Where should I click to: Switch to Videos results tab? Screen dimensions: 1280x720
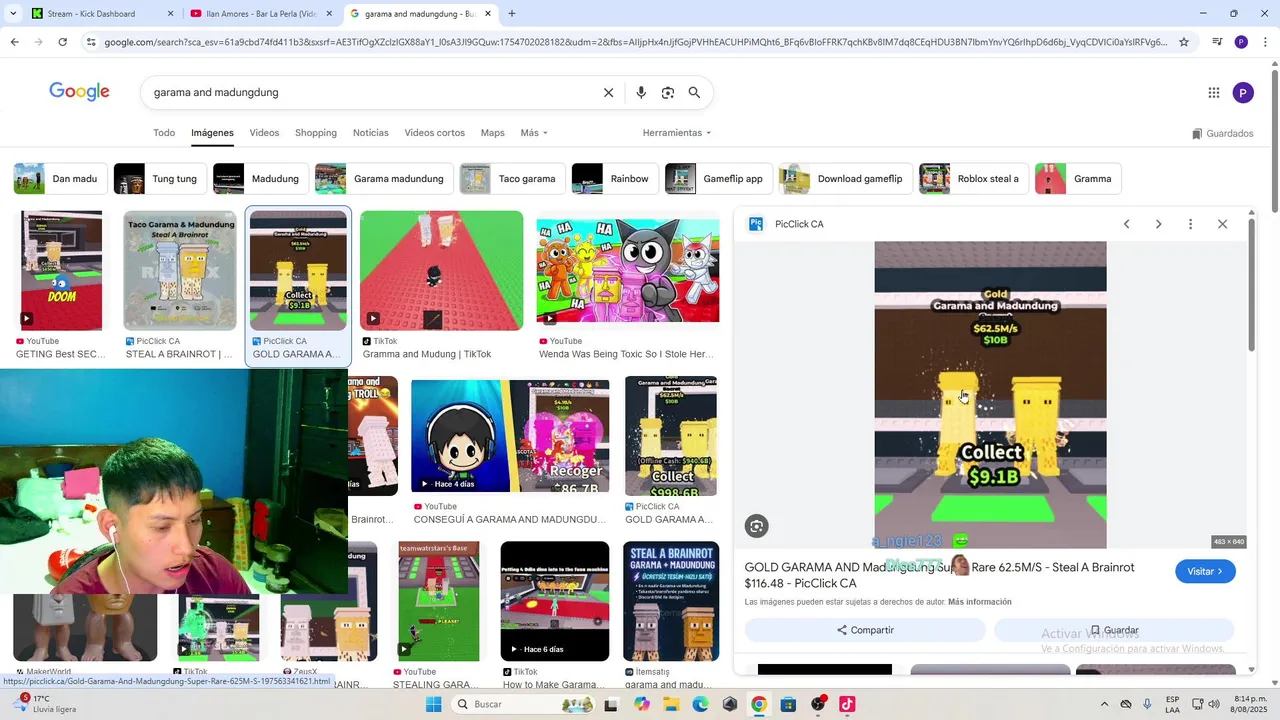(x=264, y=133)
